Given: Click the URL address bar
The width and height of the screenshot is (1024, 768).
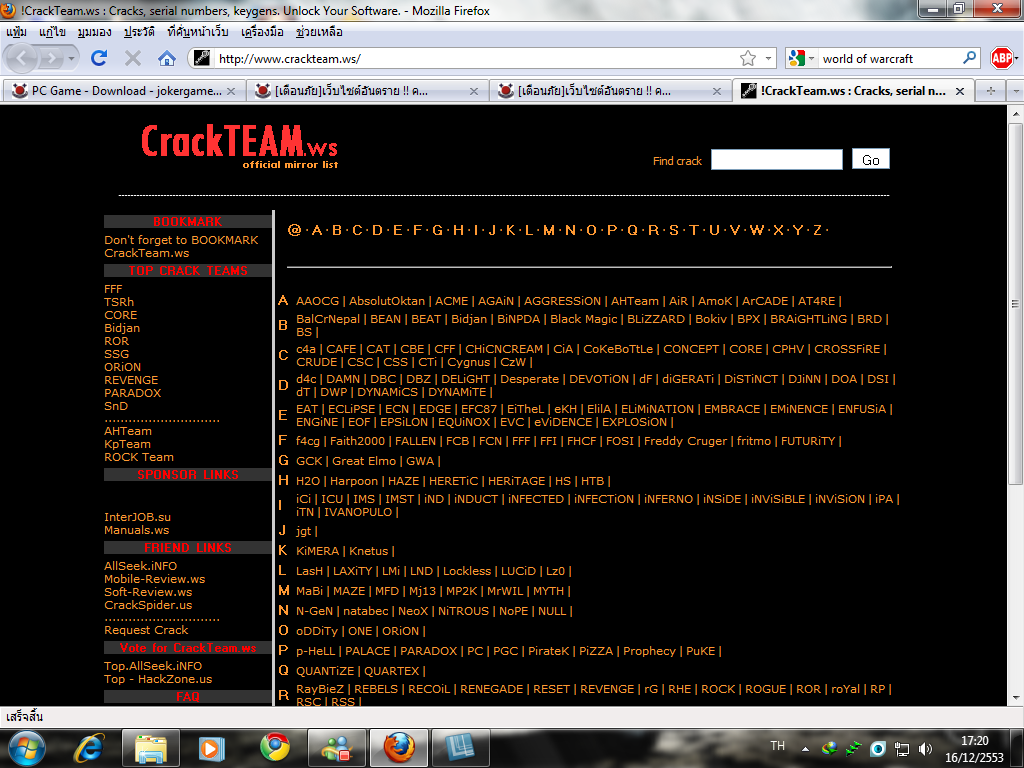Looking at the screenshot, I should [477, 59].
